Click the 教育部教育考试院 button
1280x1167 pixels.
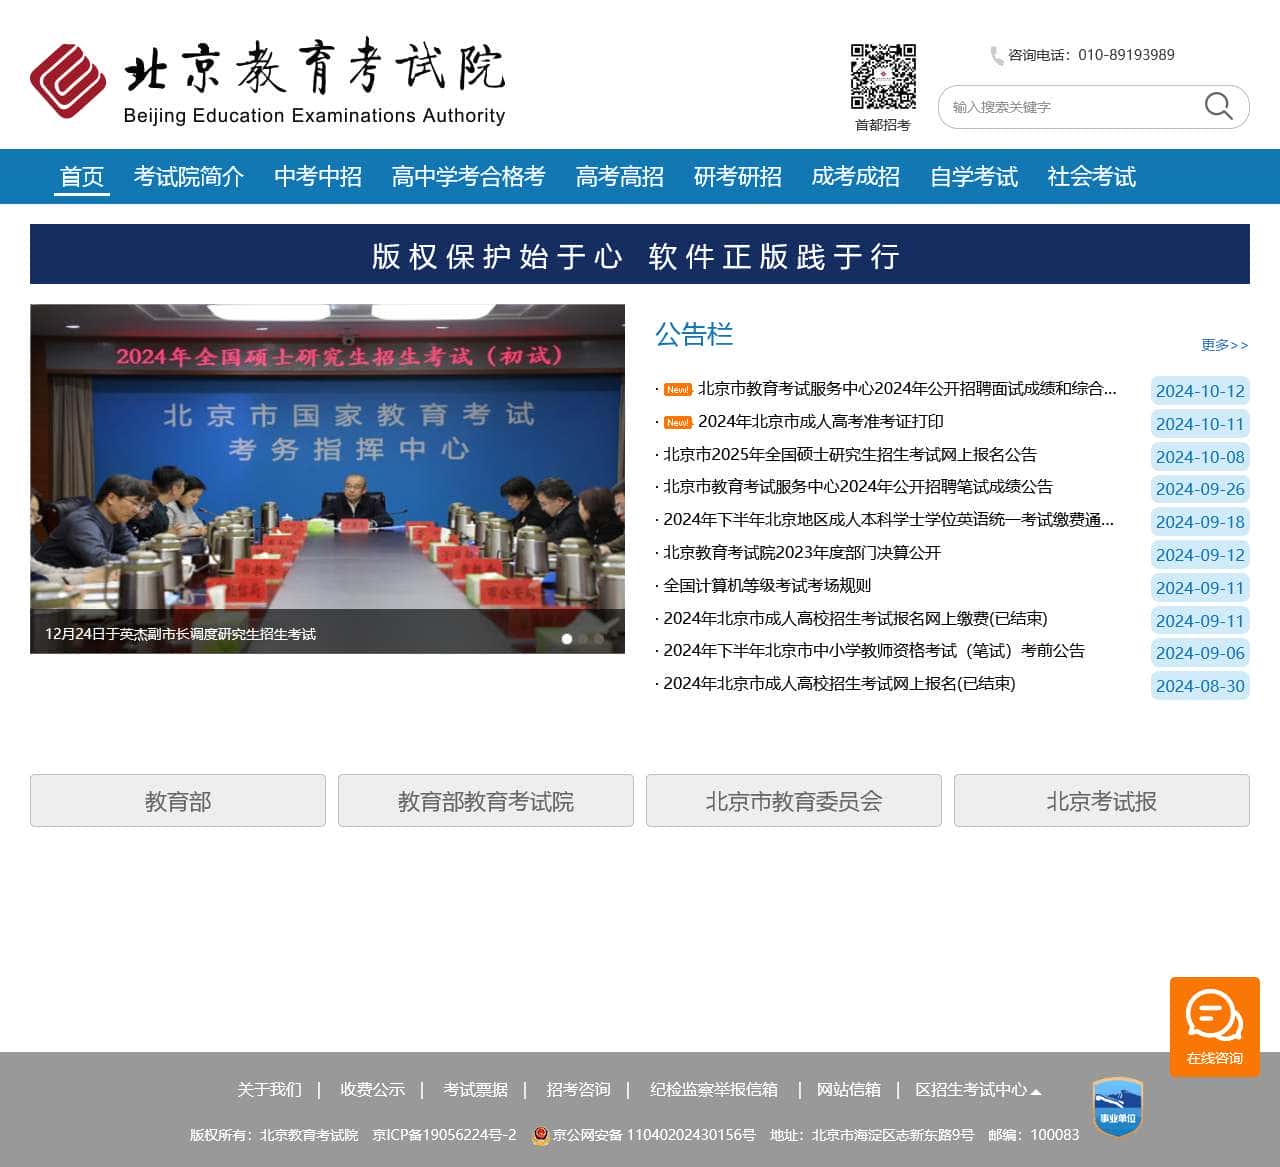[486, 801]
